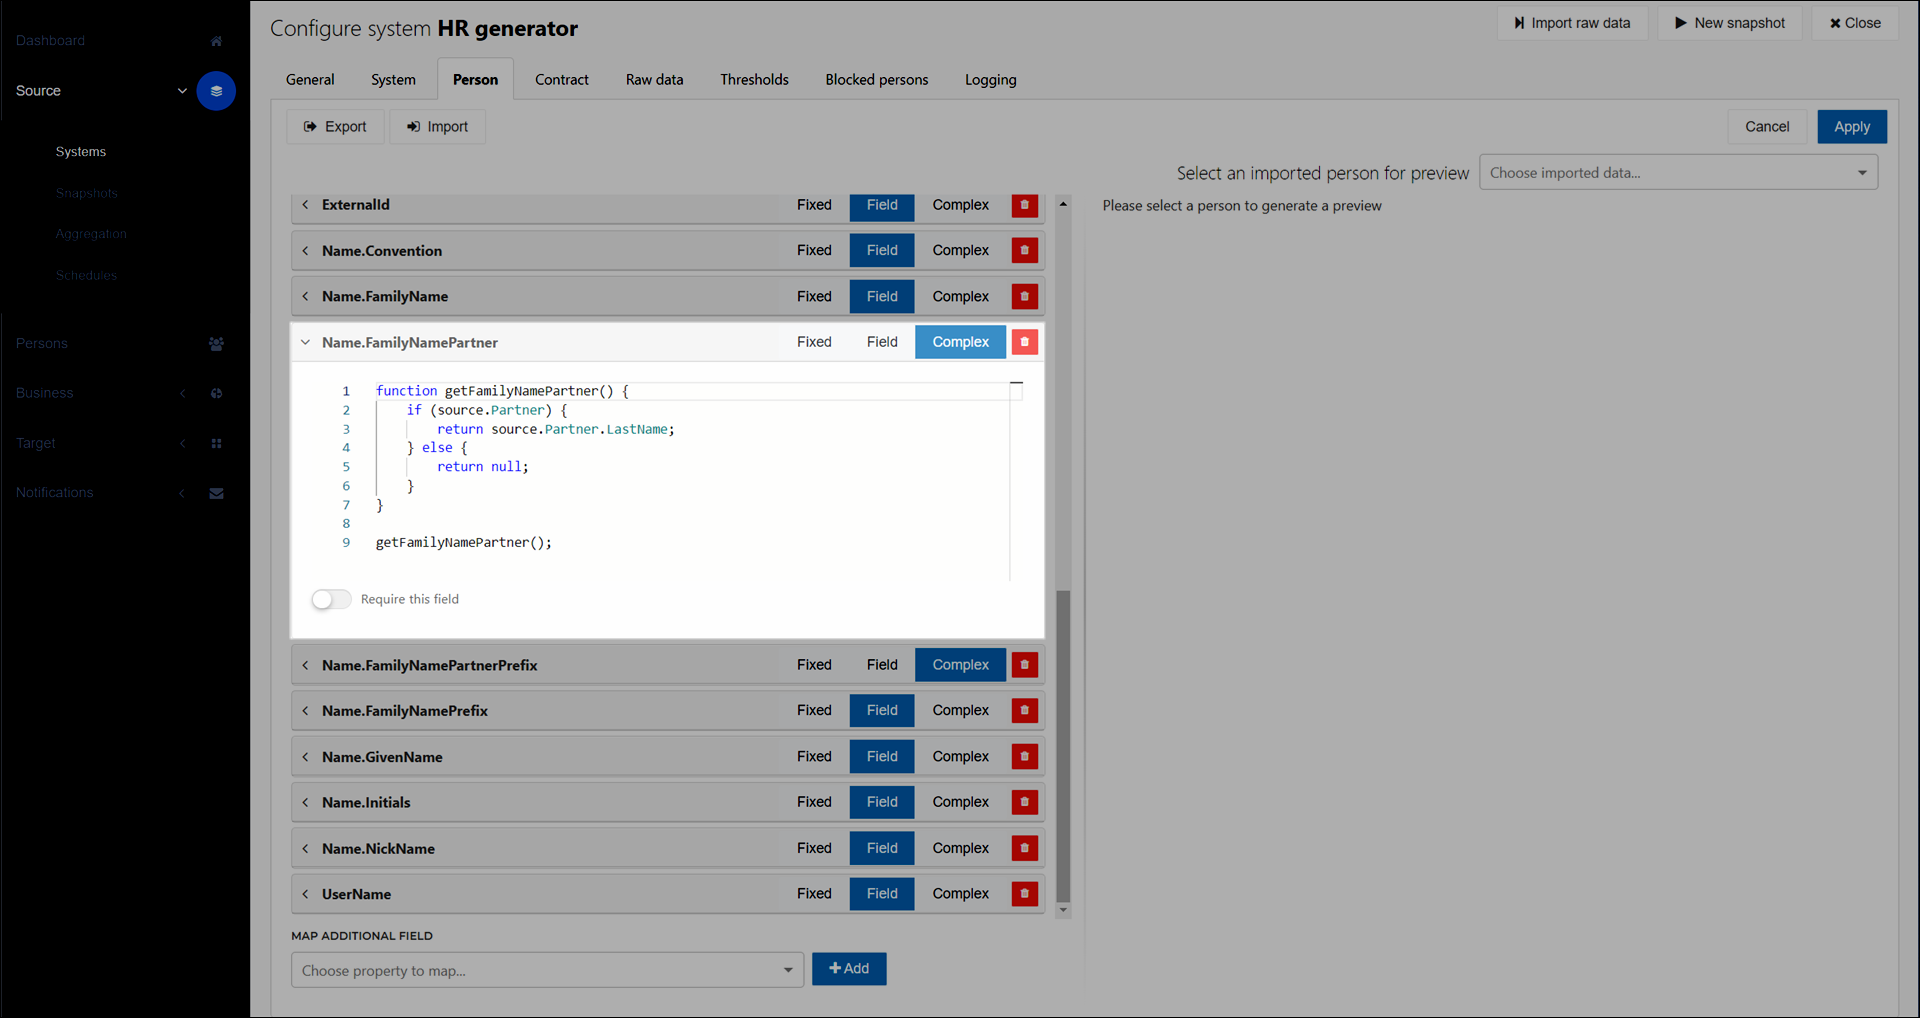The image size is (1920, 1019).
Task: Click New snapshot button
Action: pos(1730,23)
